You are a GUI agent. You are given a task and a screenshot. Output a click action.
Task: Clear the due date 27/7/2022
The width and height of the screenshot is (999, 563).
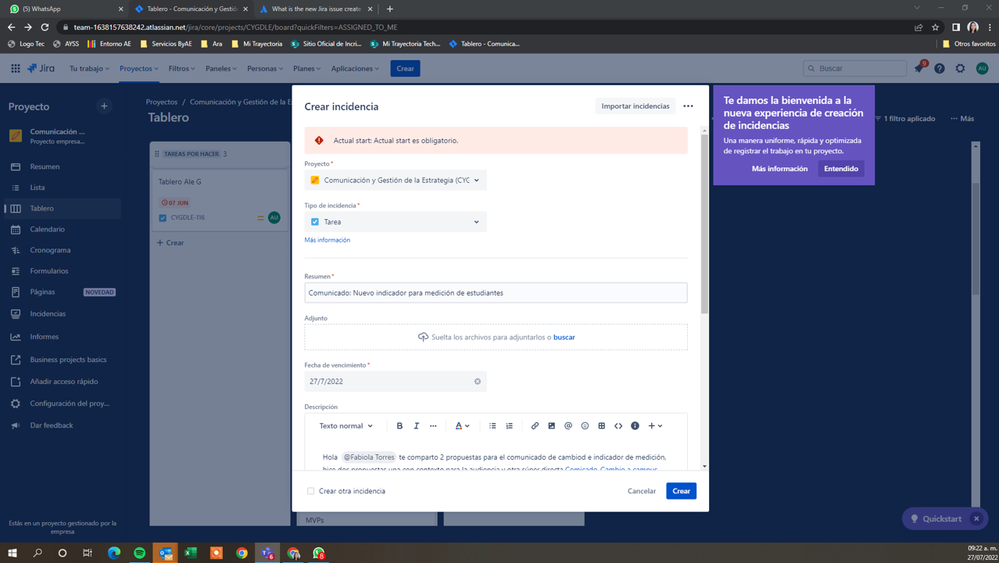[477, 381]
